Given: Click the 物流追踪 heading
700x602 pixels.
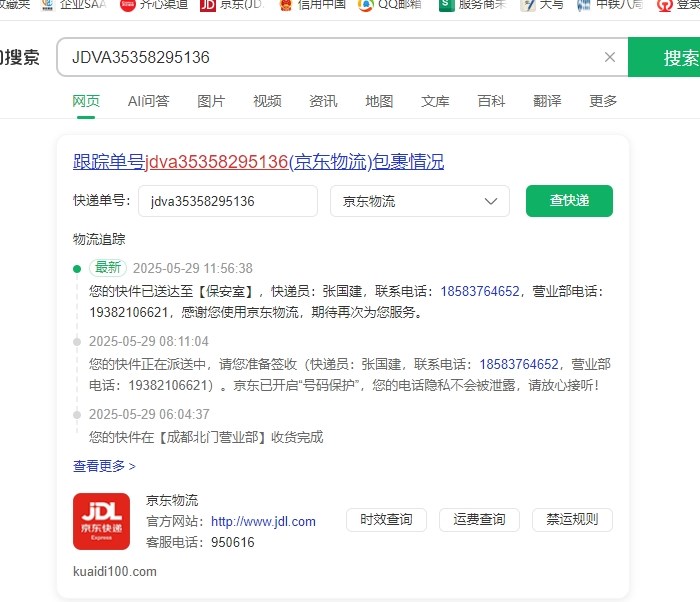Looking at the screenshot, I should 99,239.
